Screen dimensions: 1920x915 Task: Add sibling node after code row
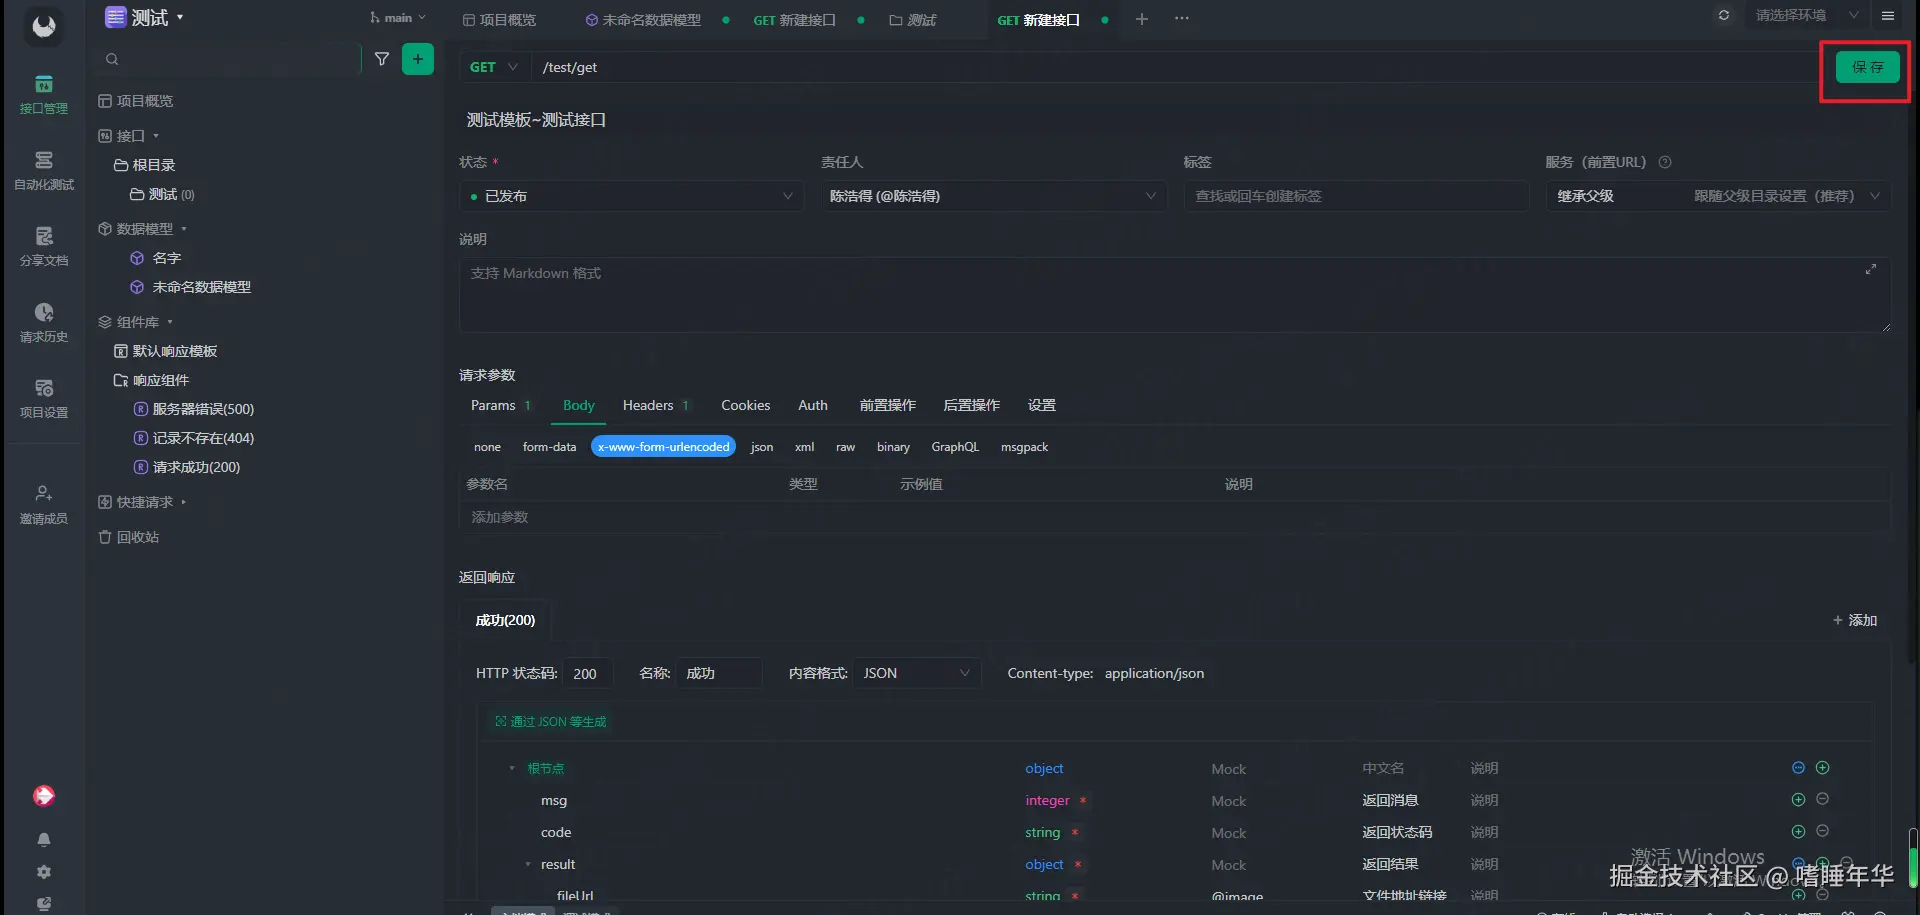[1798, 832]
